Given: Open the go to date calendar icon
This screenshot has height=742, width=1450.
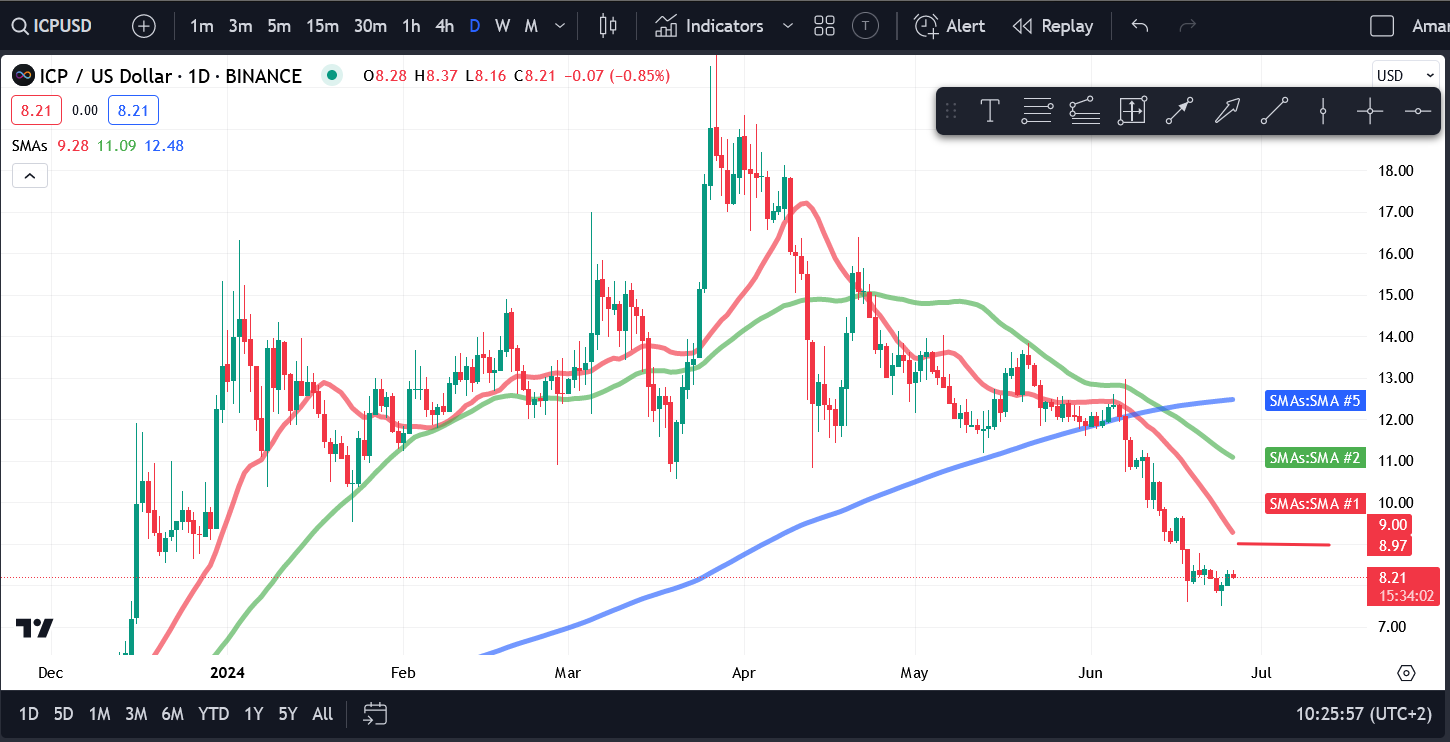Looking at the screenshot, I should tap(375, 714).
